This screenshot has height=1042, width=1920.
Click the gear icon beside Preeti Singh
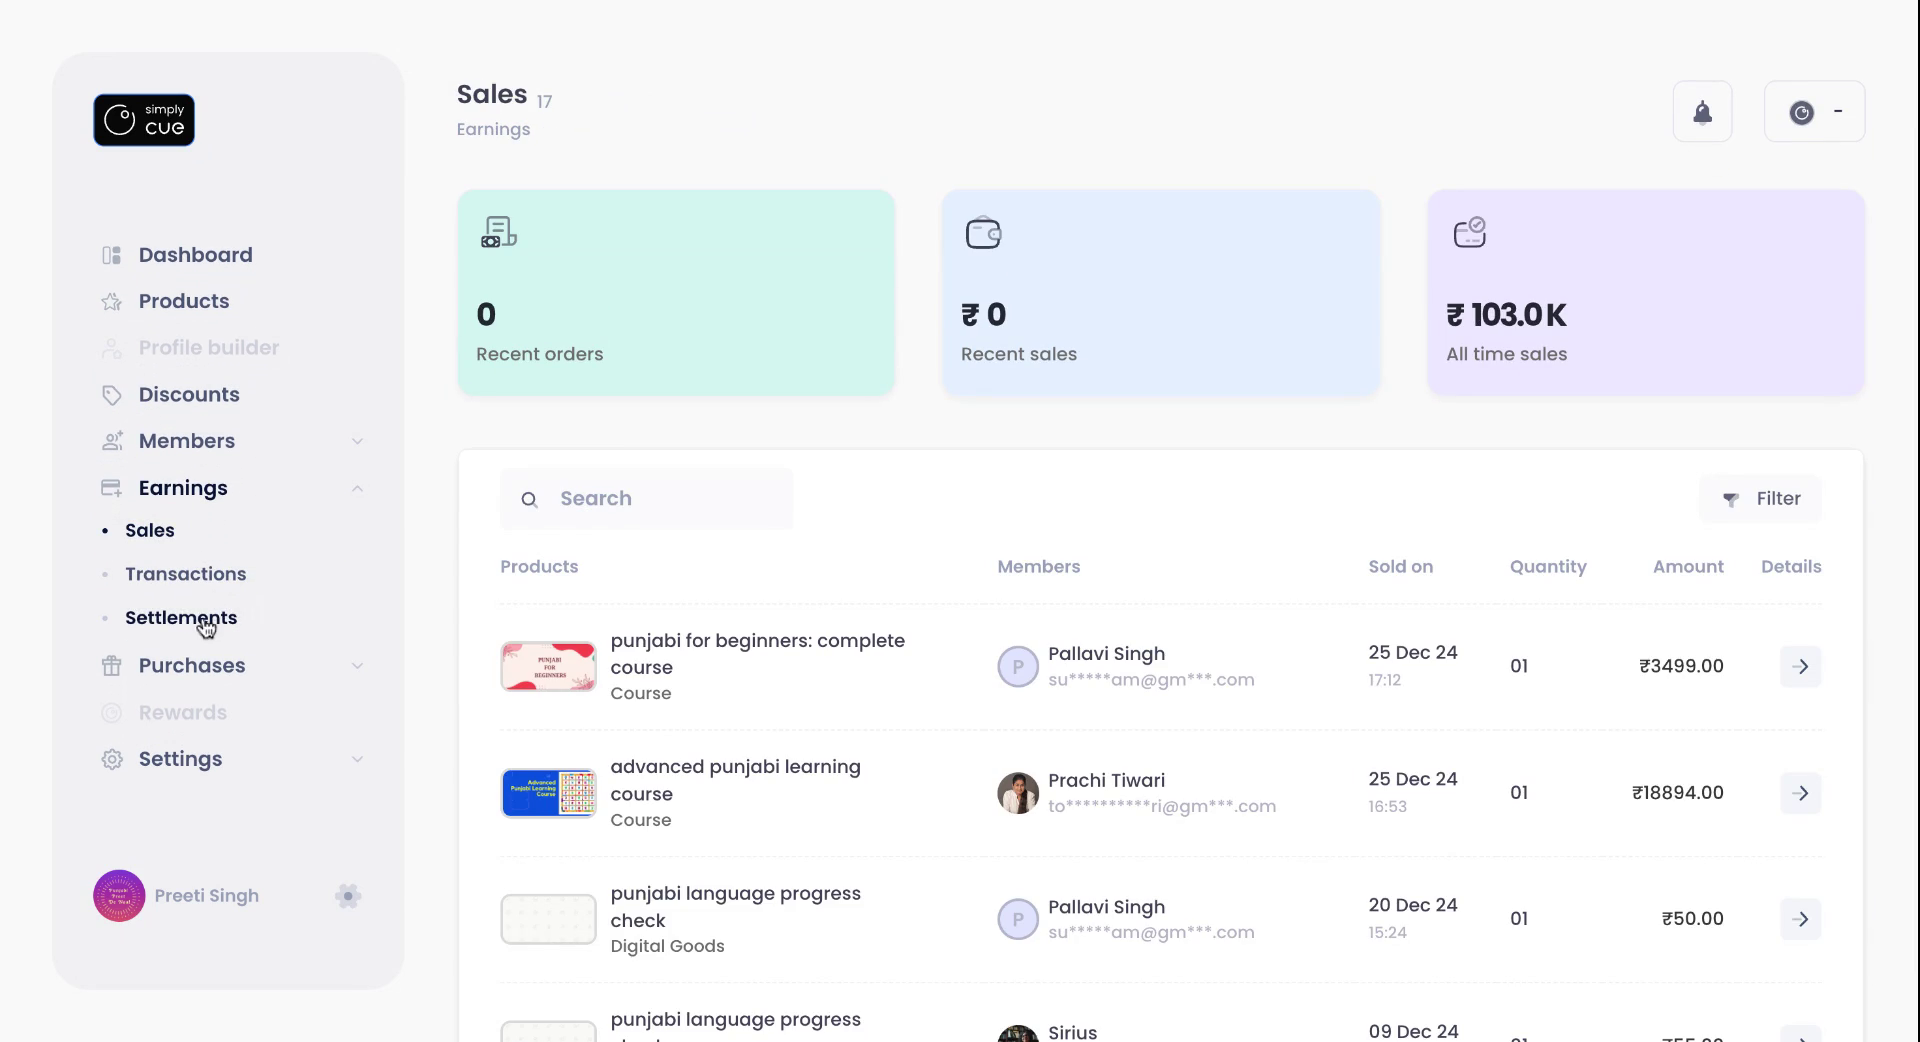pos(348,896)
